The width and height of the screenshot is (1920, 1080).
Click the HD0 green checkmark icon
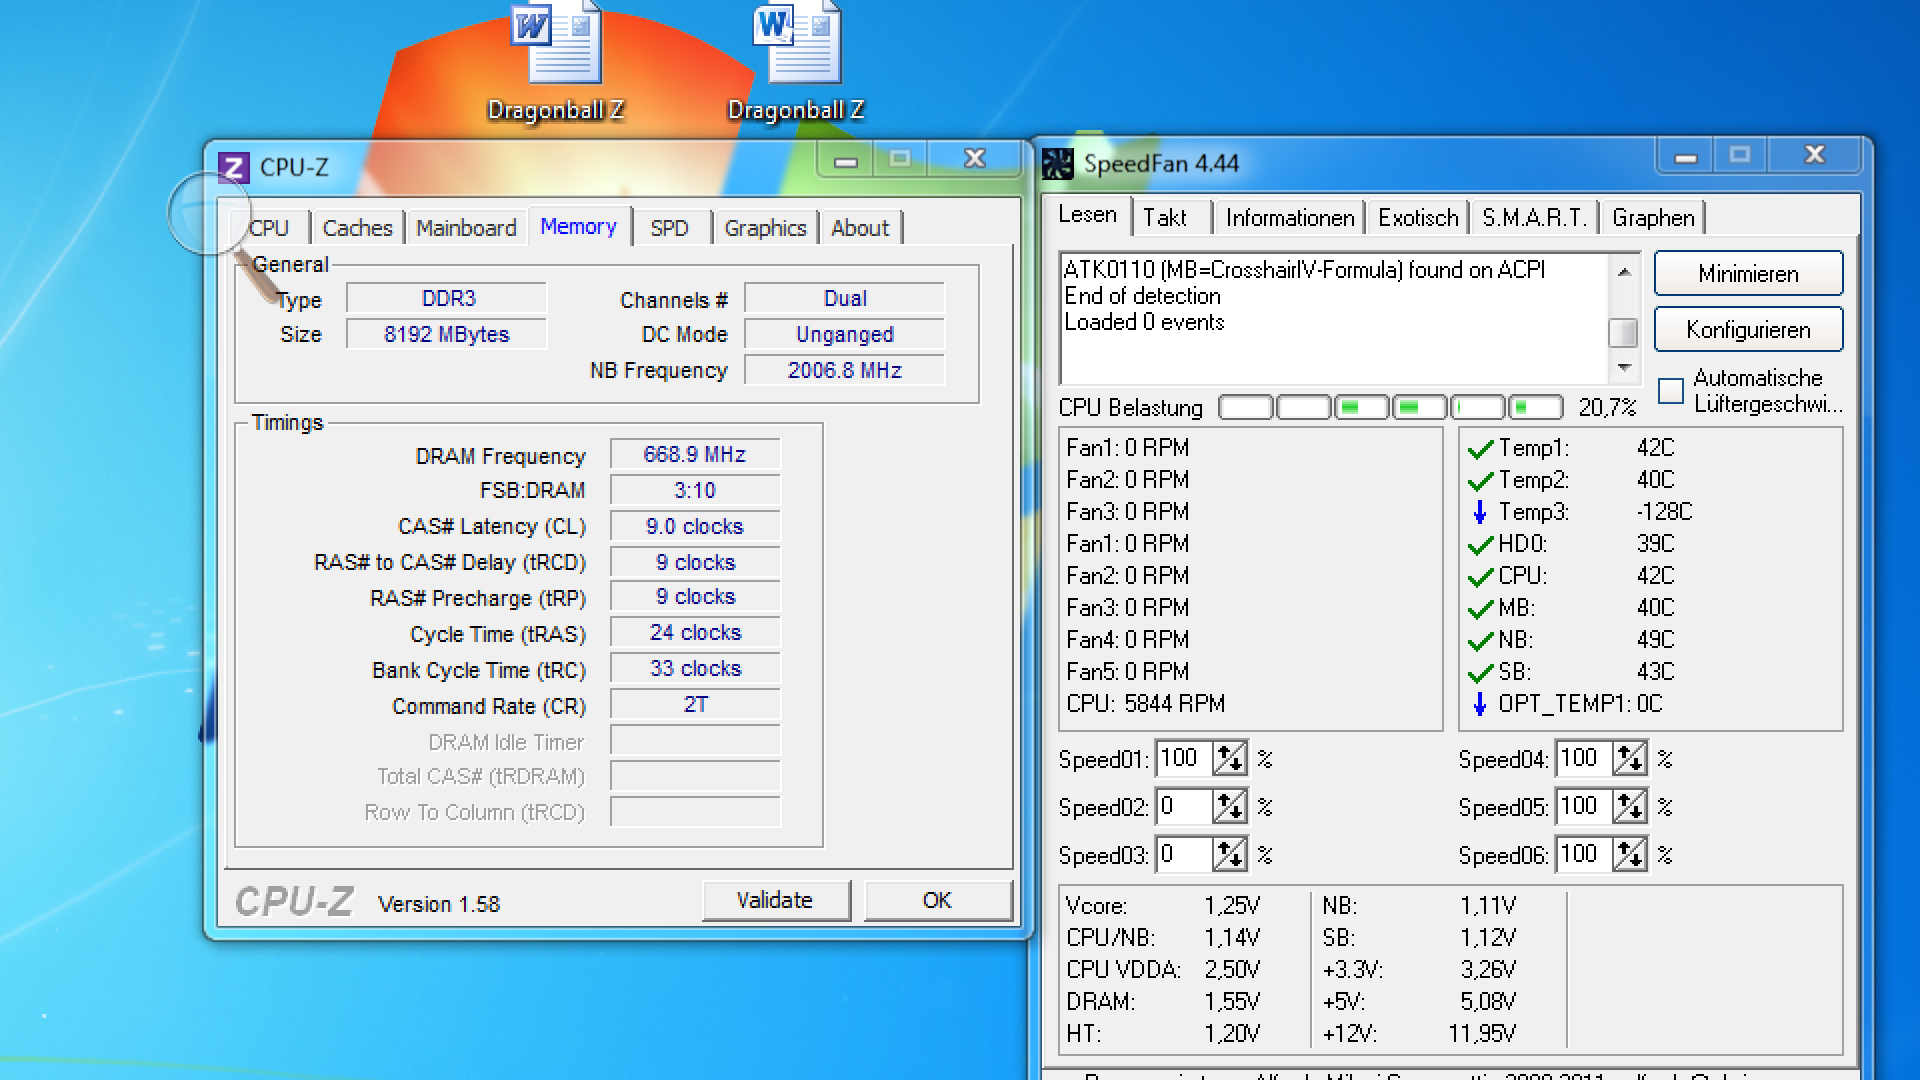(x=1480, y=545)
